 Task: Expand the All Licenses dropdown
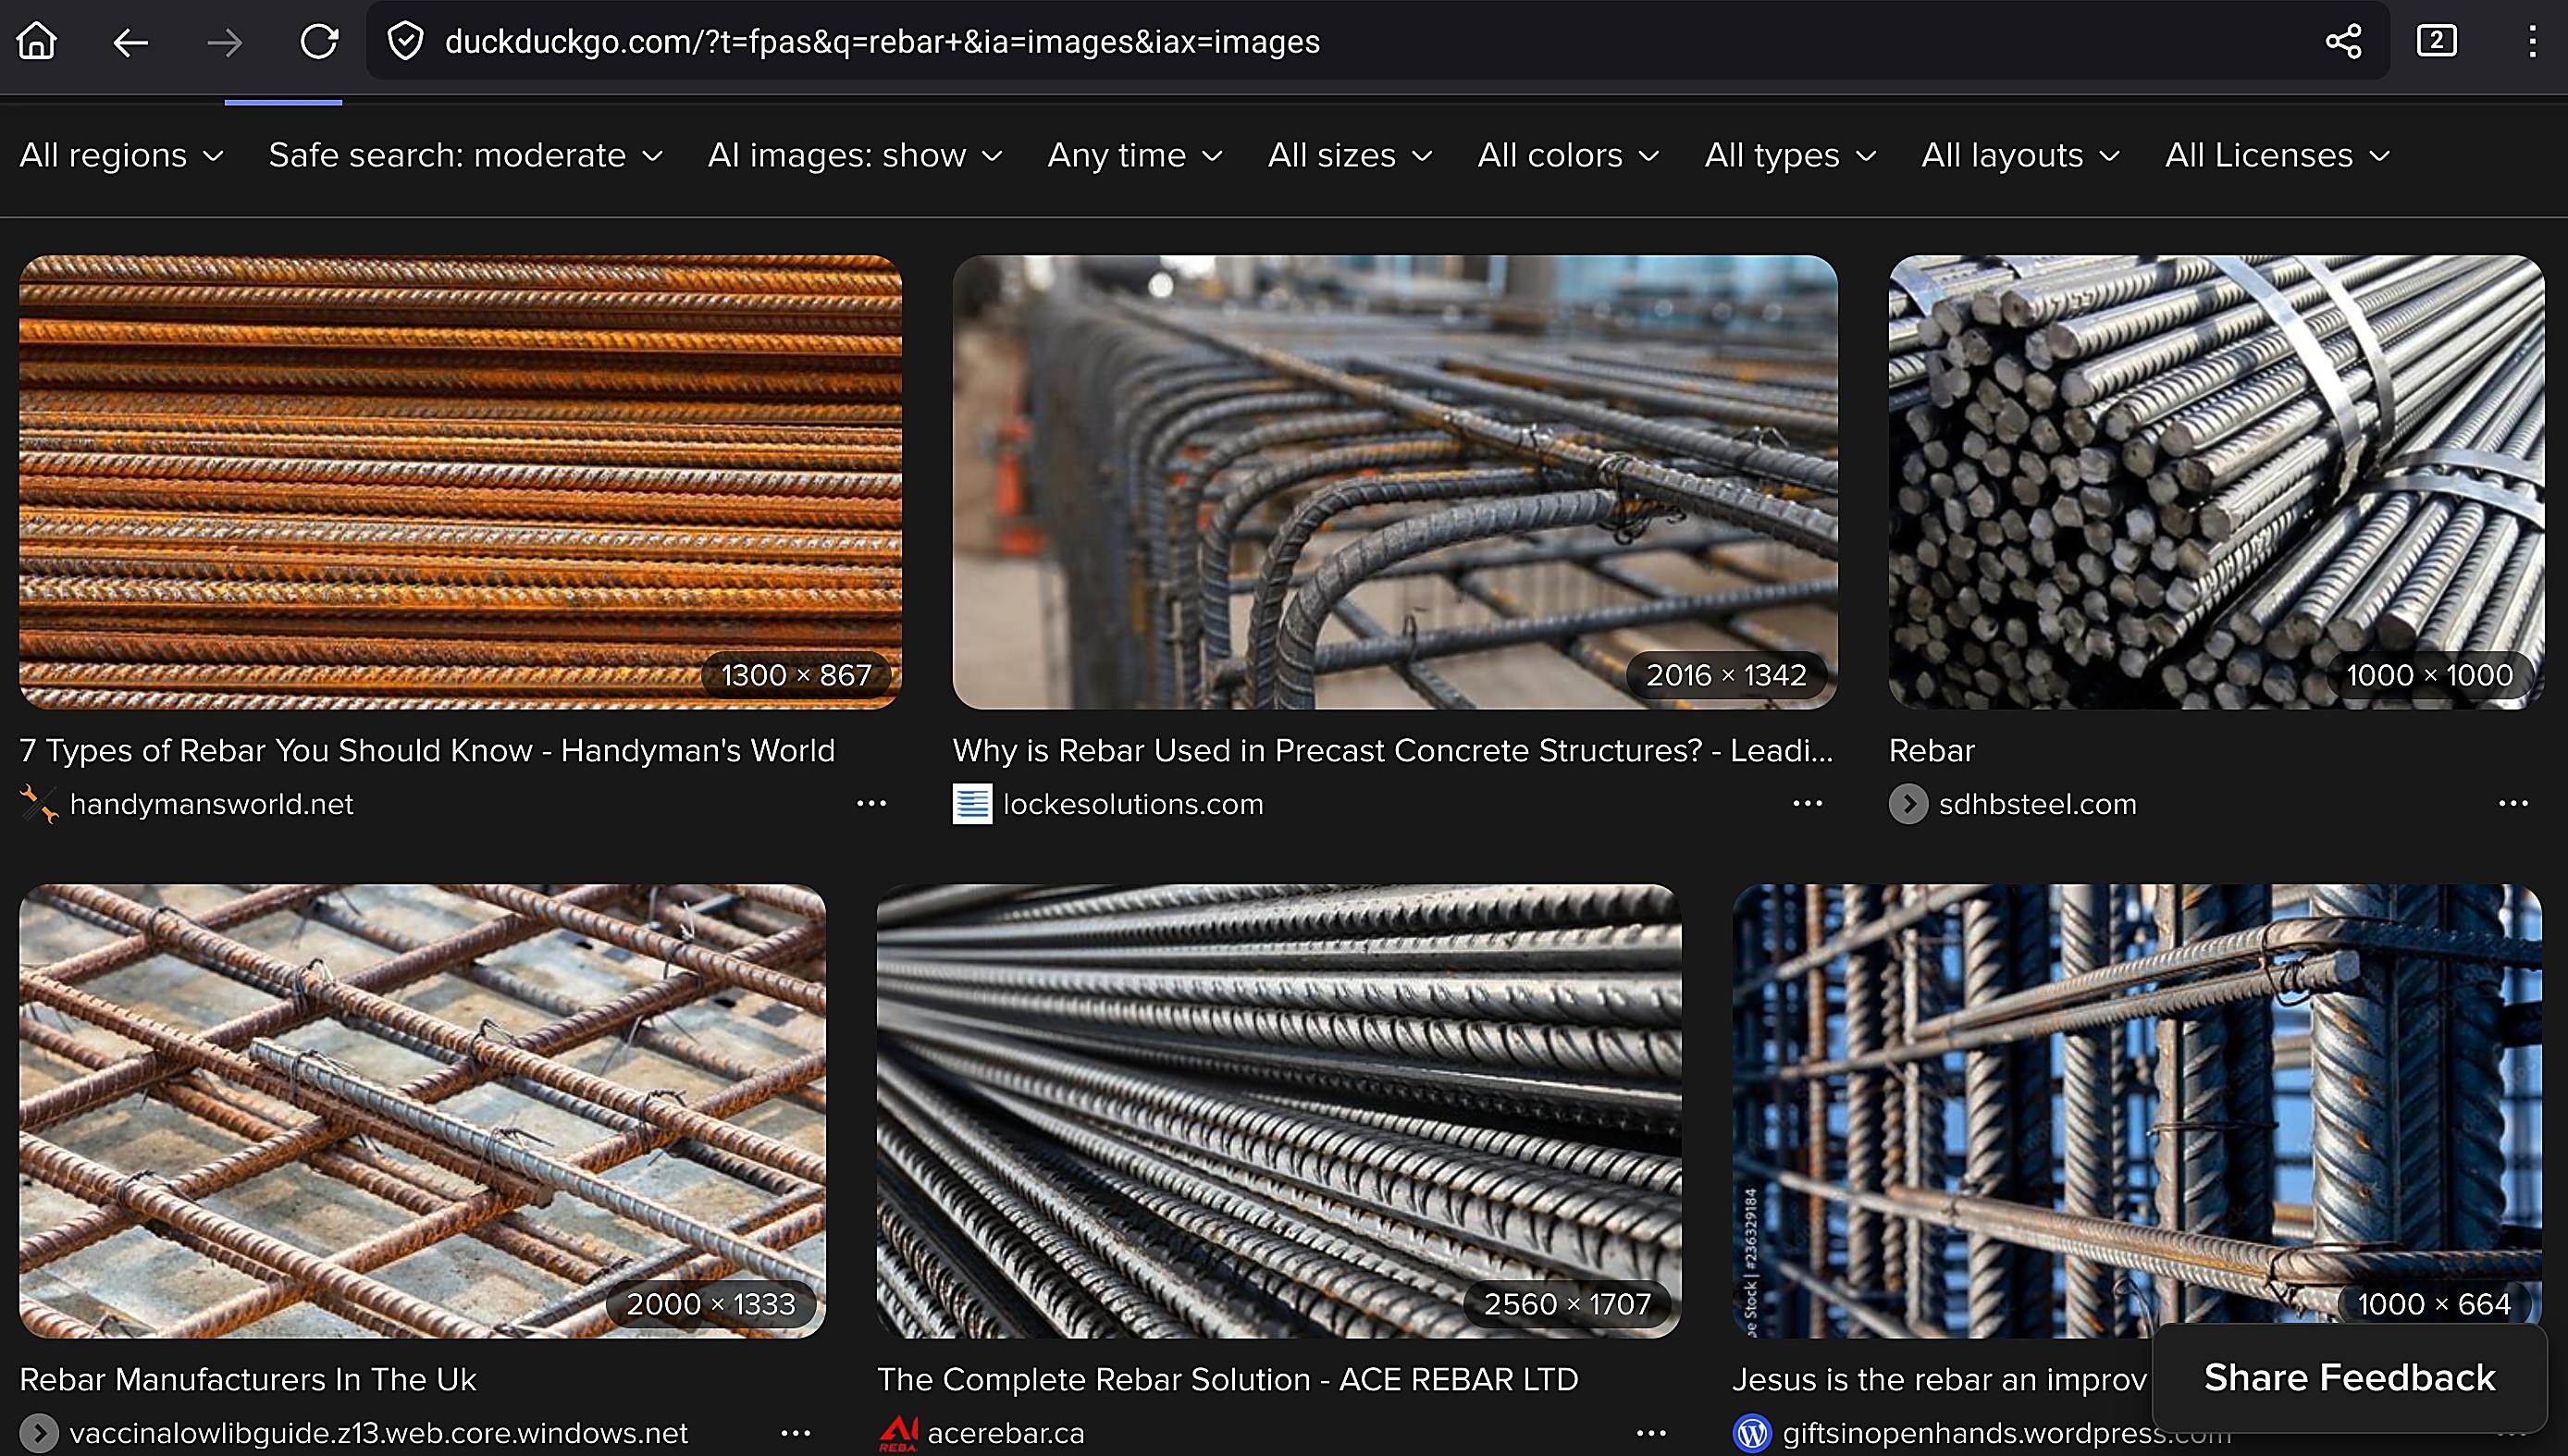(x=2276, y=156)
